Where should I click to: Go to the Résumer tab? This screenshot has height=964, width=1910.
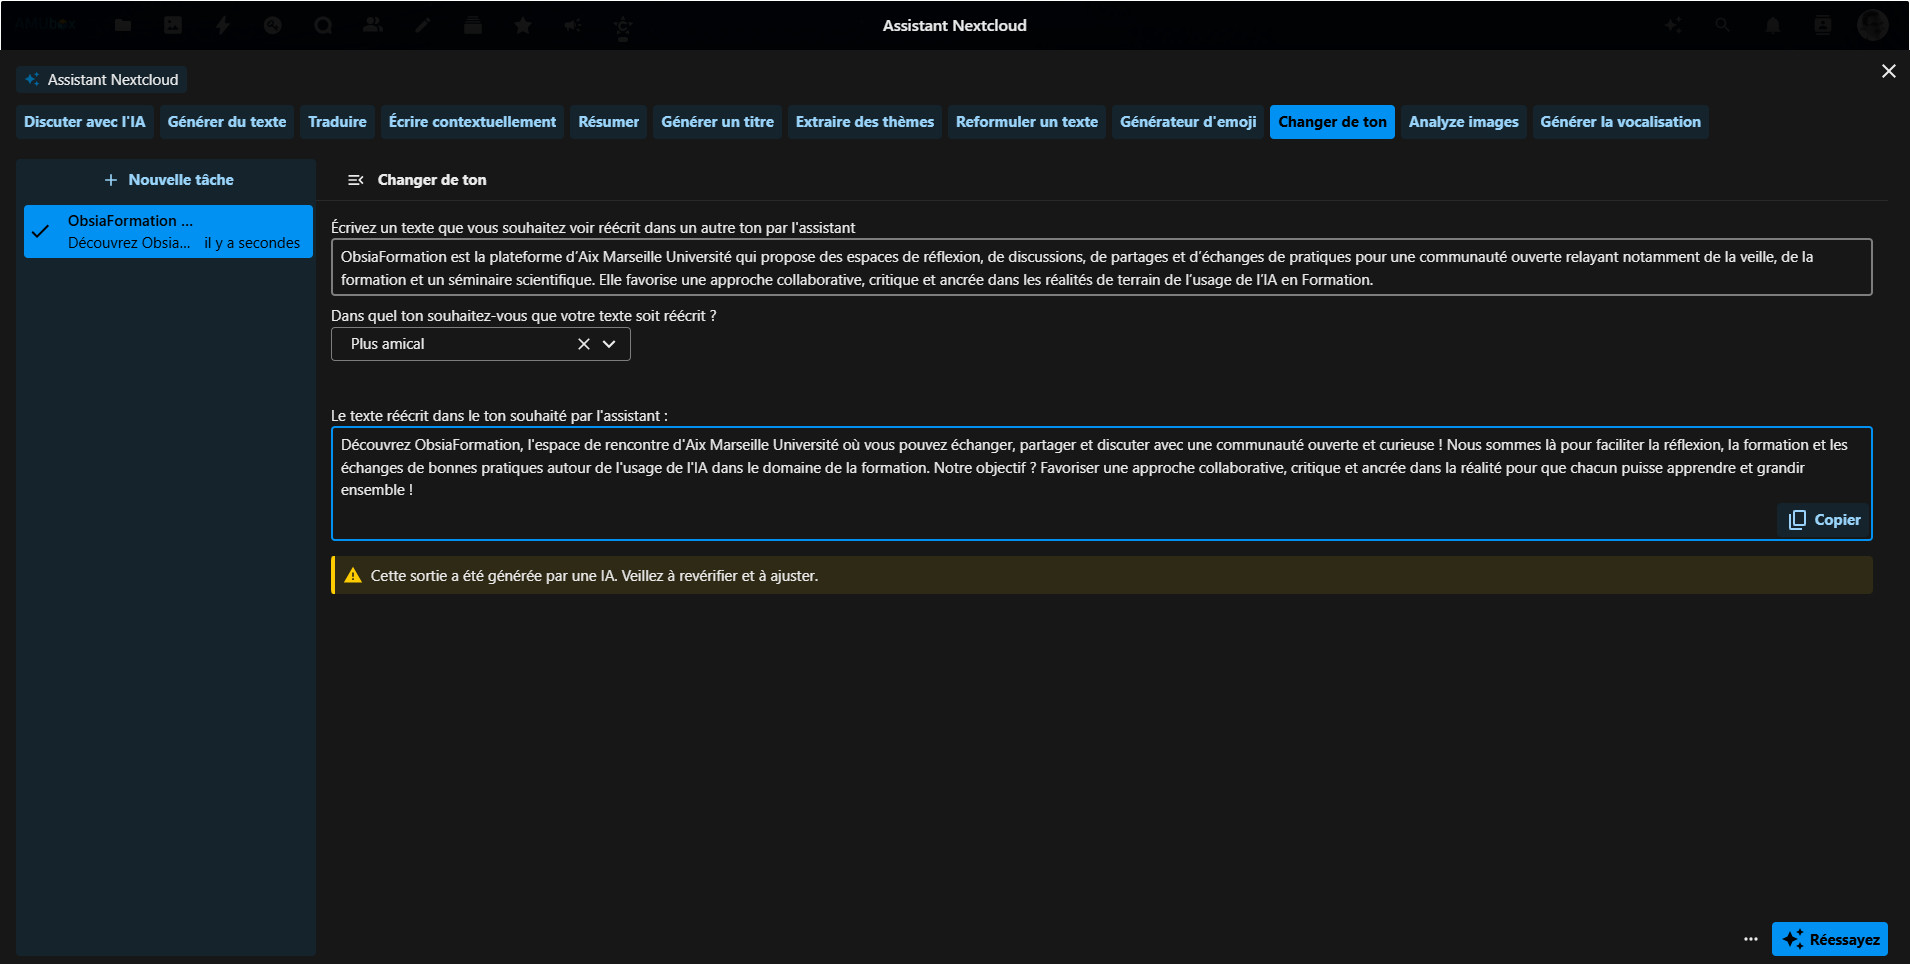click(608, 122)
